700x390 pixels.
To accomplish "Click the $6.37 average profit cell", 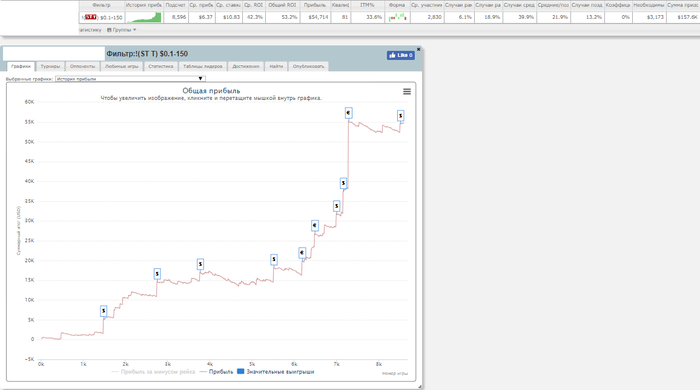I will (x=201, y=17).
